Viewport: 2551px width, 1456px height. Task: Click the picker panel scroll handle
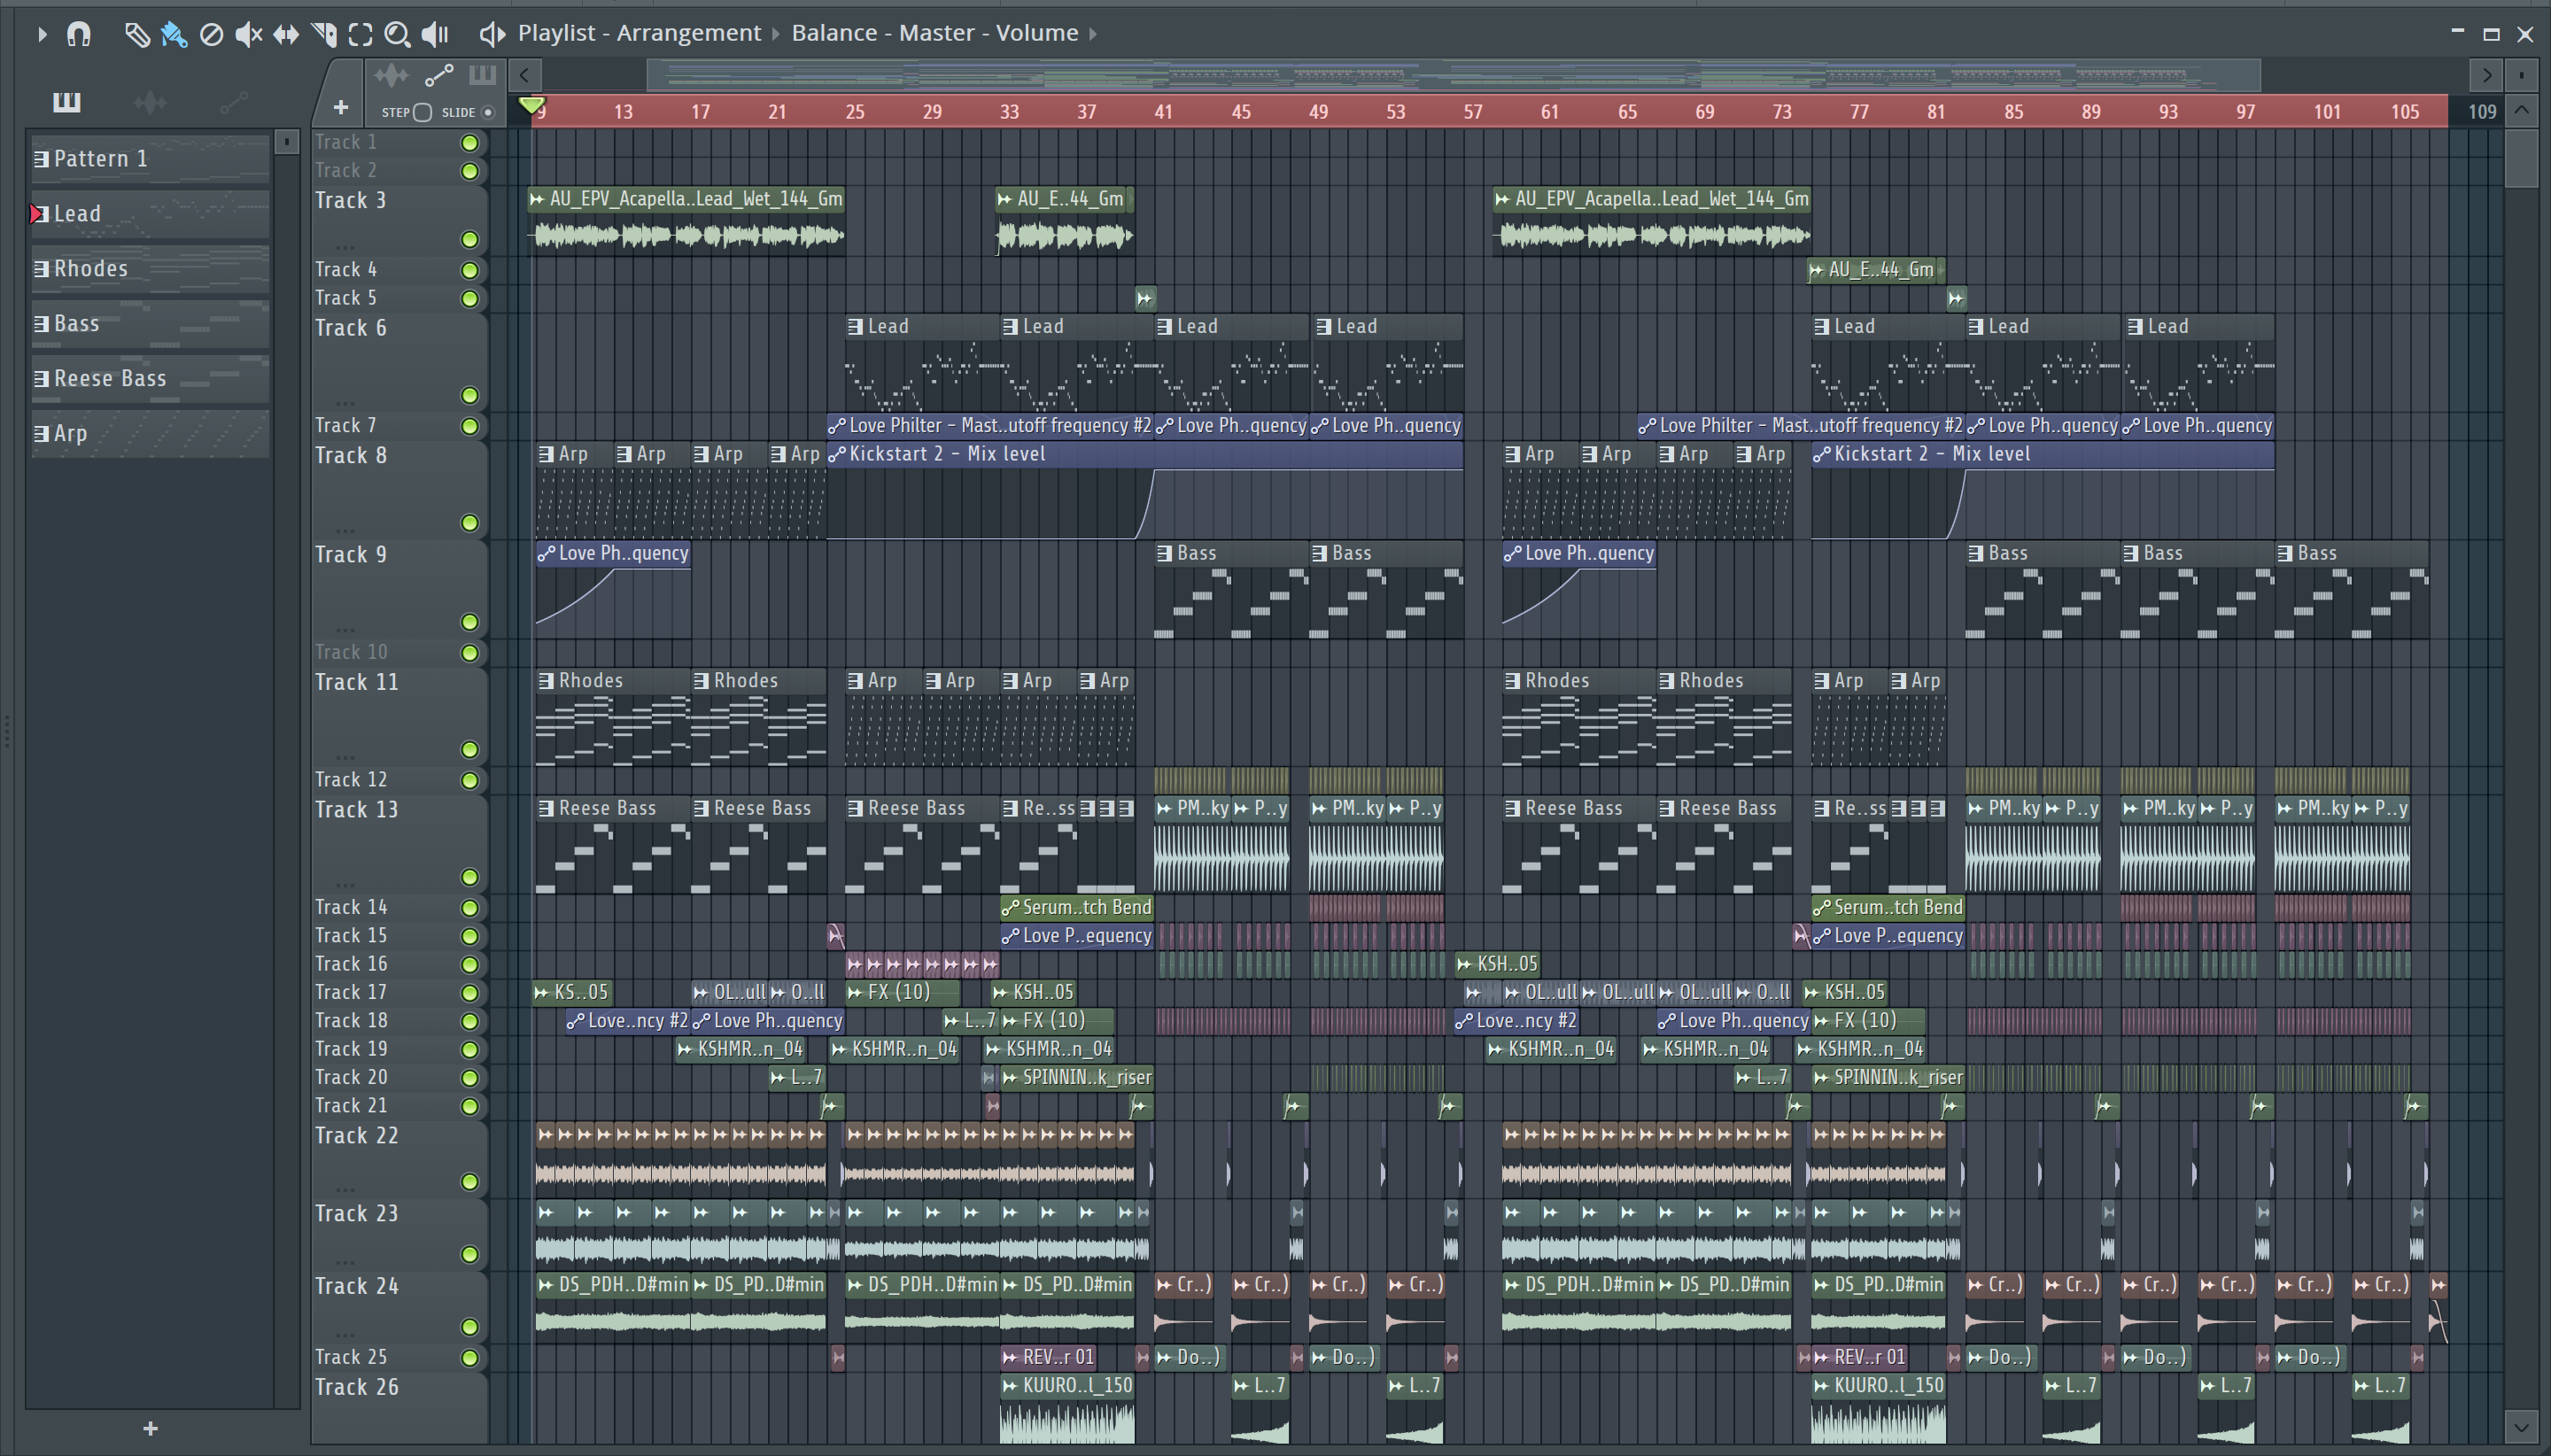287,142
